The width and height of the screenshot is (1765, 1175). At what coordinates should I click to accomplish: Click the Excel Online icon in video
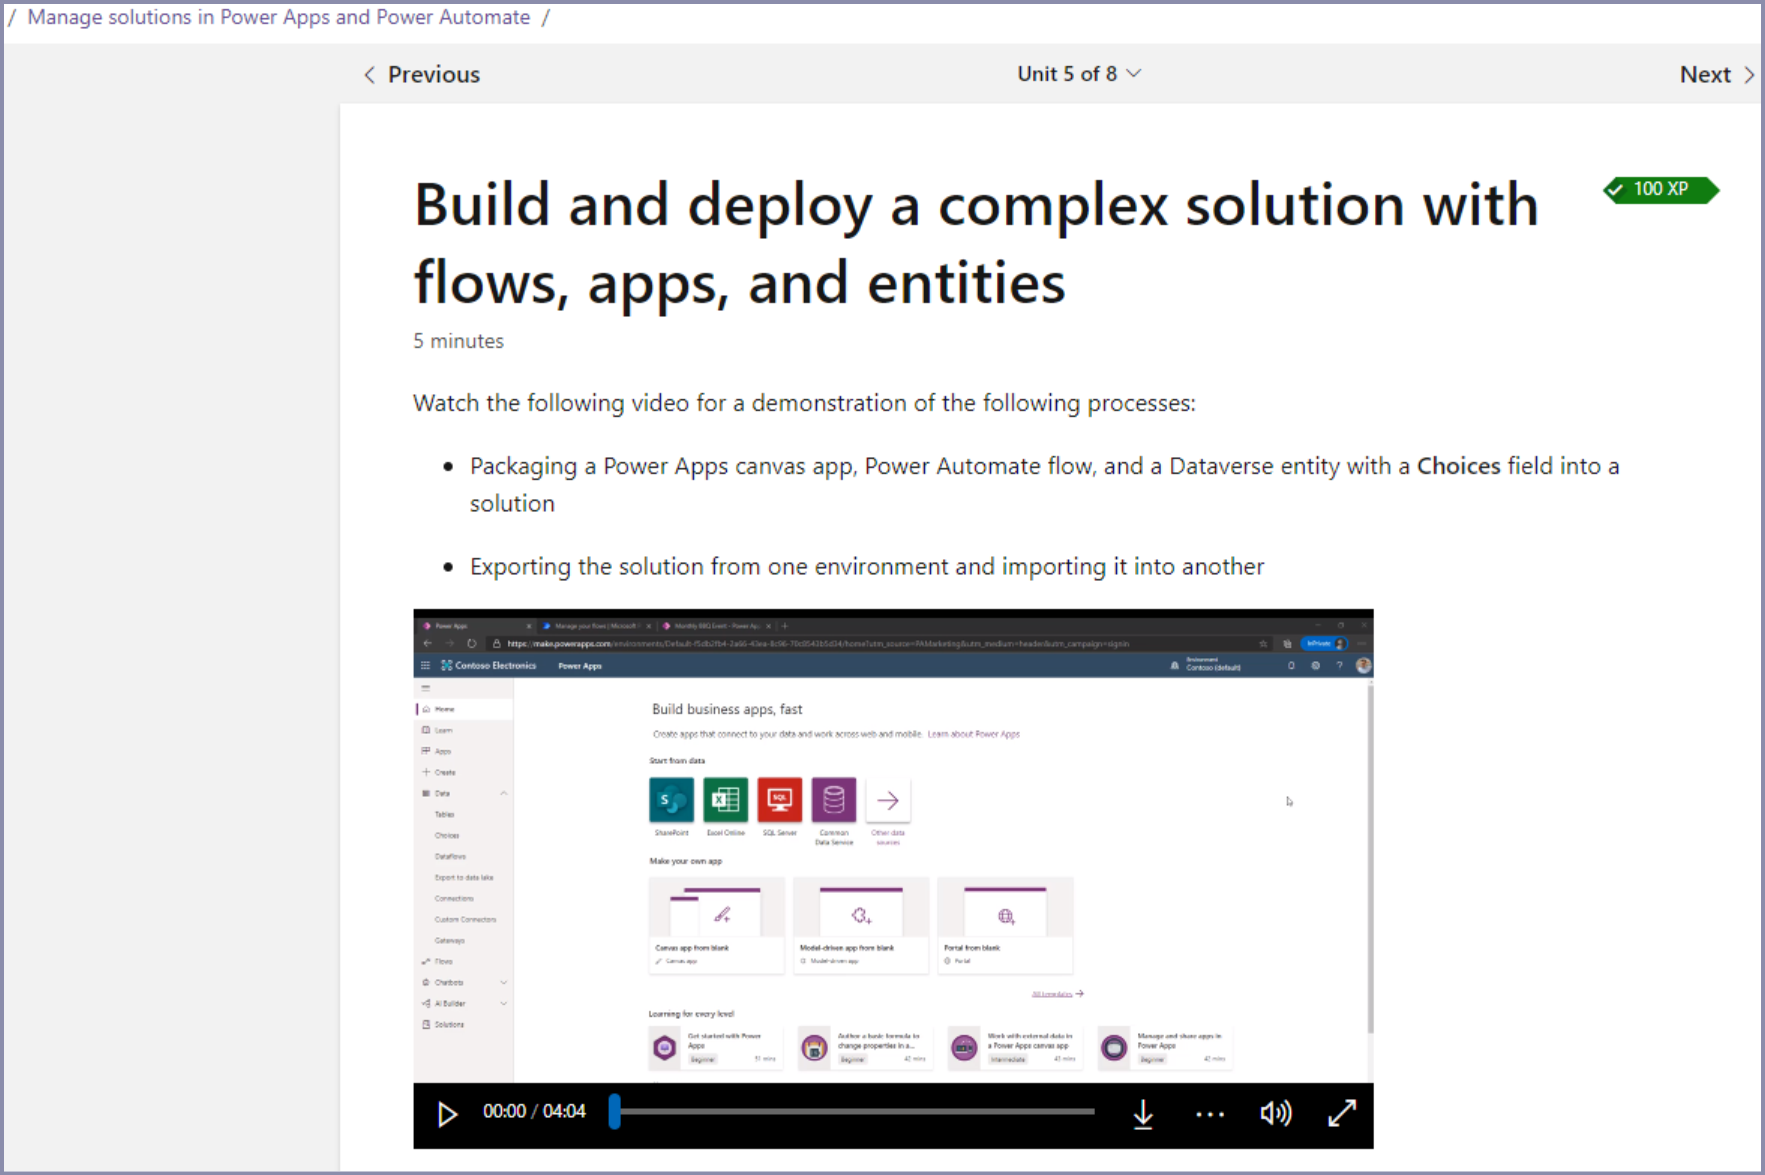tap(725, 800)
